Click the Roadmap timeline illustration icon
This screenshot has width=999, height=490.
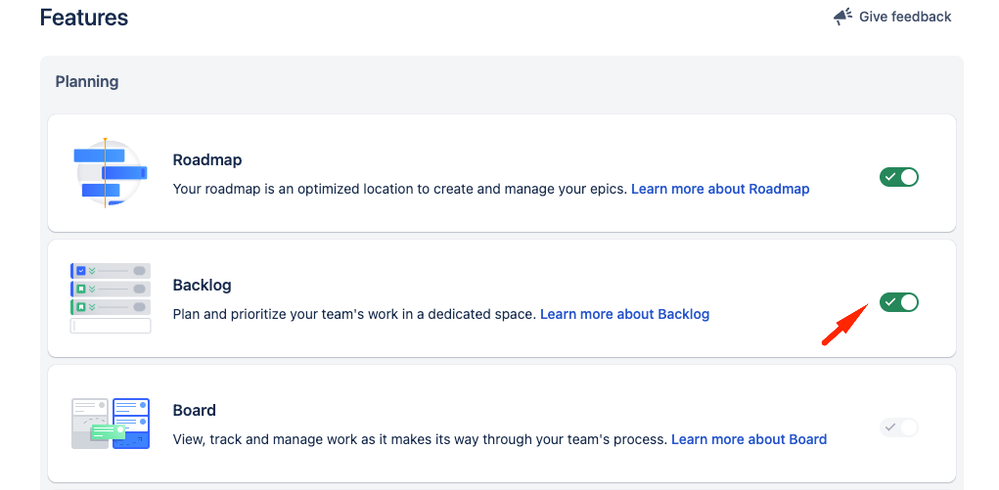[x=110, y=174]
